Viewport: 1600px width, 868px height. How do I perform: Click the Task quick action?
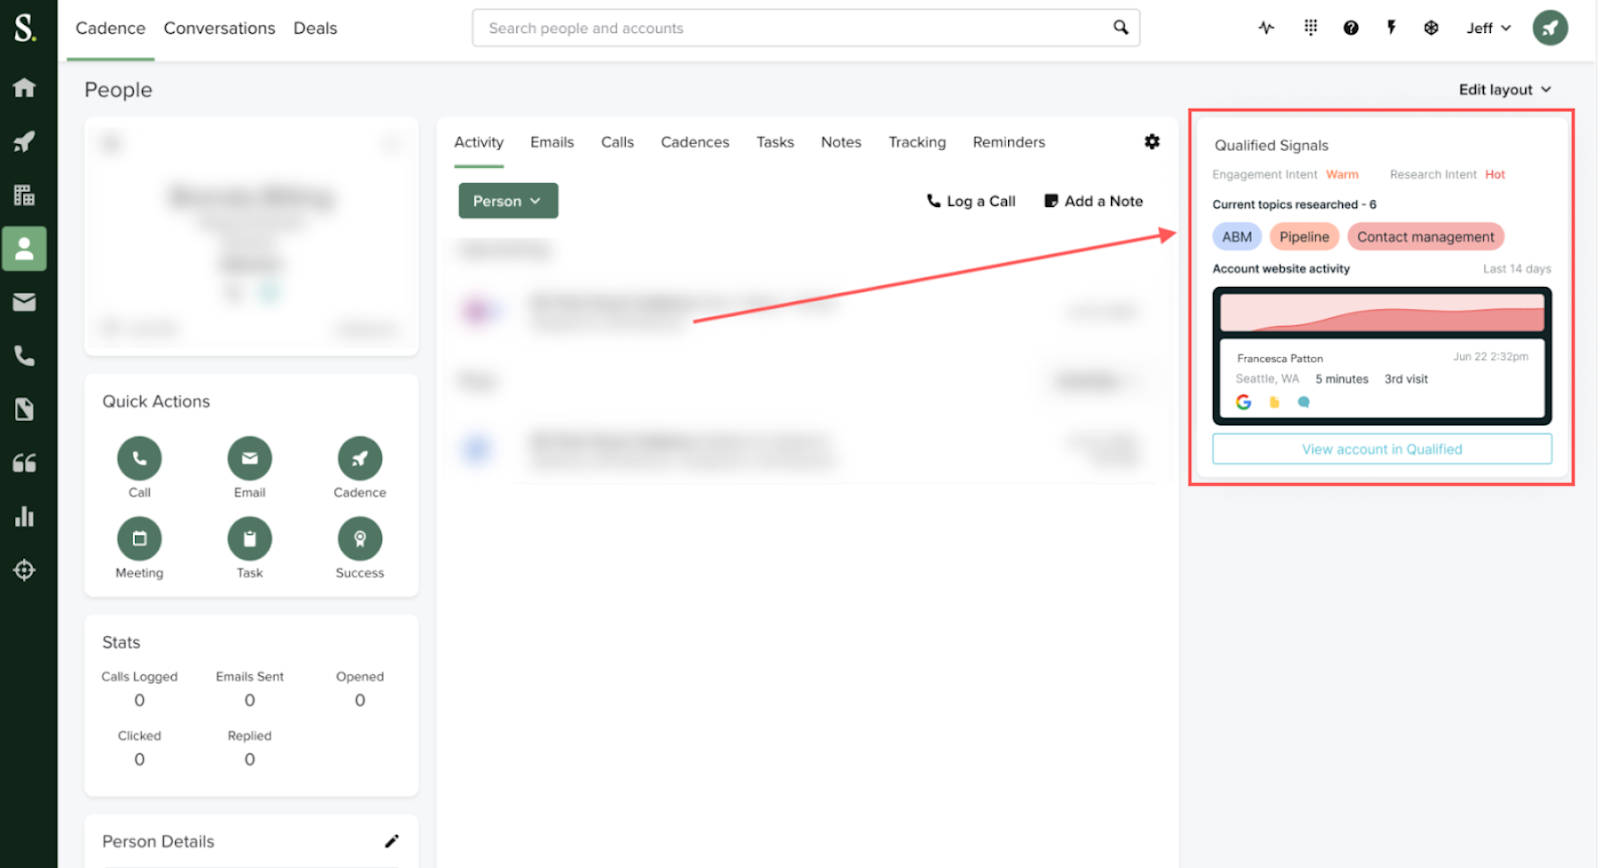coord(250,539)
